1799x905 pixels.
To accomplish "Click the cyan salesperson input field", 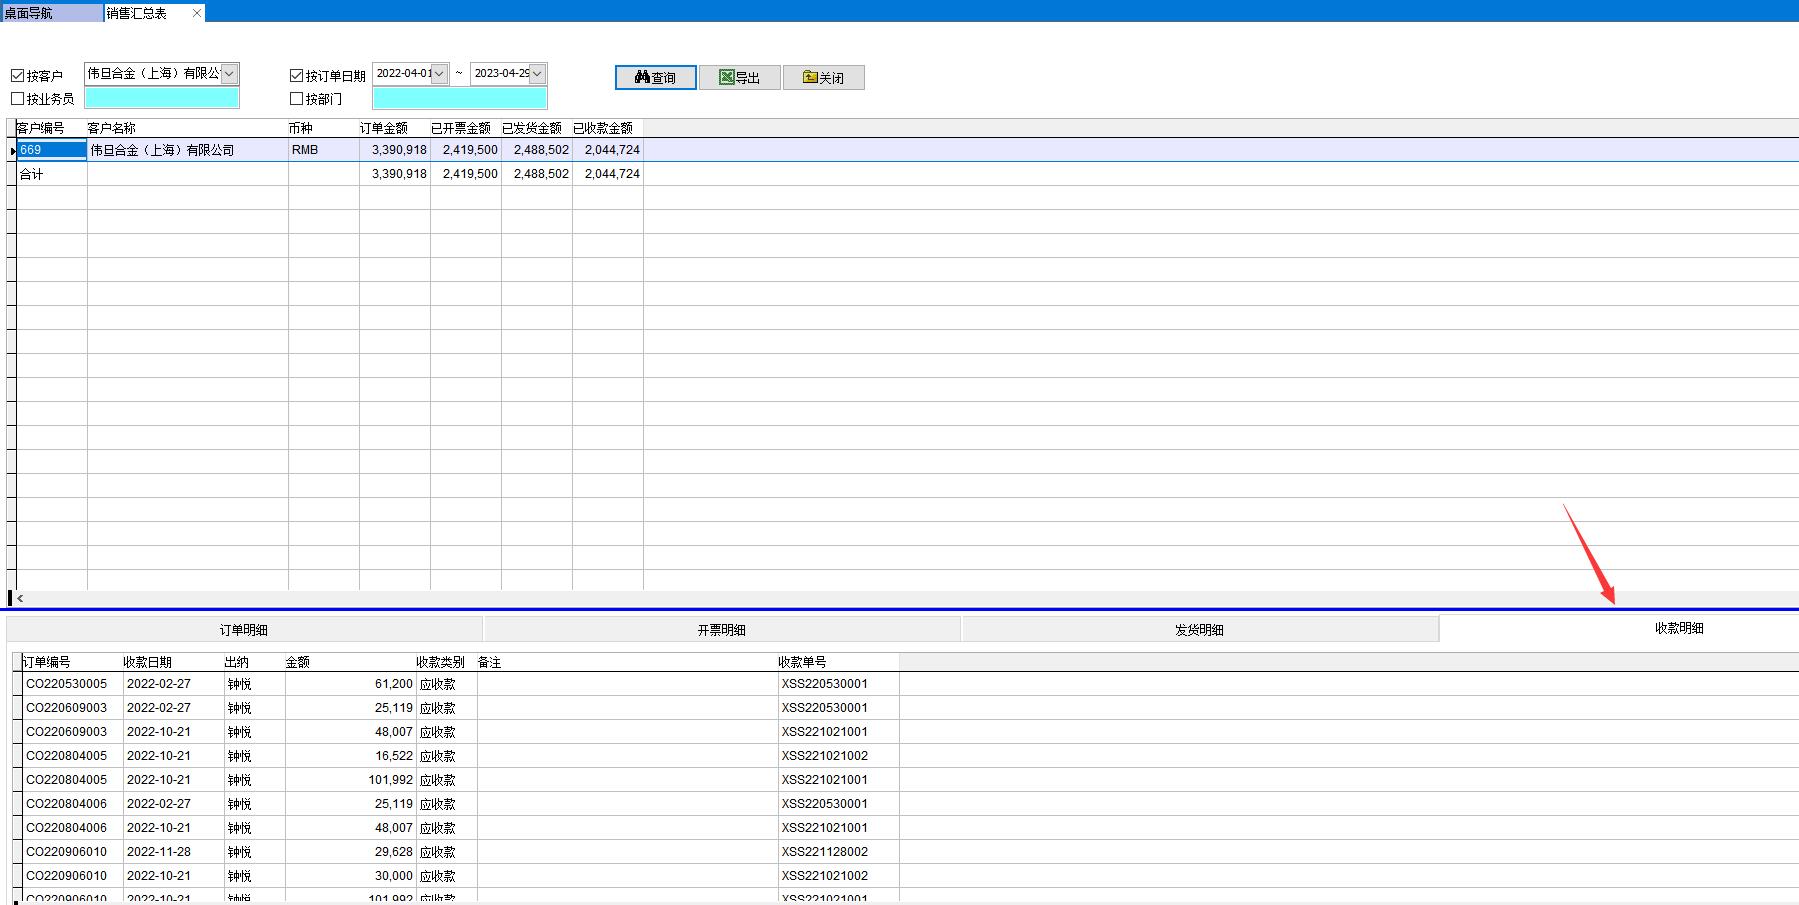I will 162,98.
